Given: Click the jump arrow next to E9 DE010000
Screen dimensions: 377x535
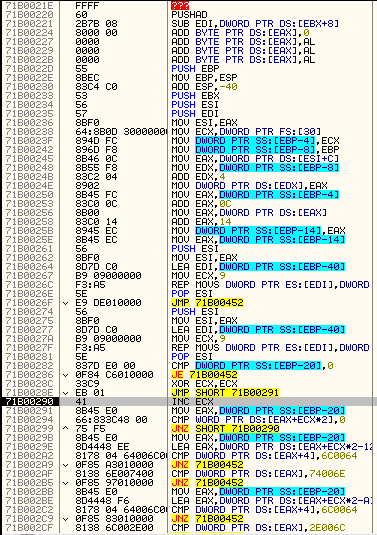Looking at the screenshot, I should (66, 303).
